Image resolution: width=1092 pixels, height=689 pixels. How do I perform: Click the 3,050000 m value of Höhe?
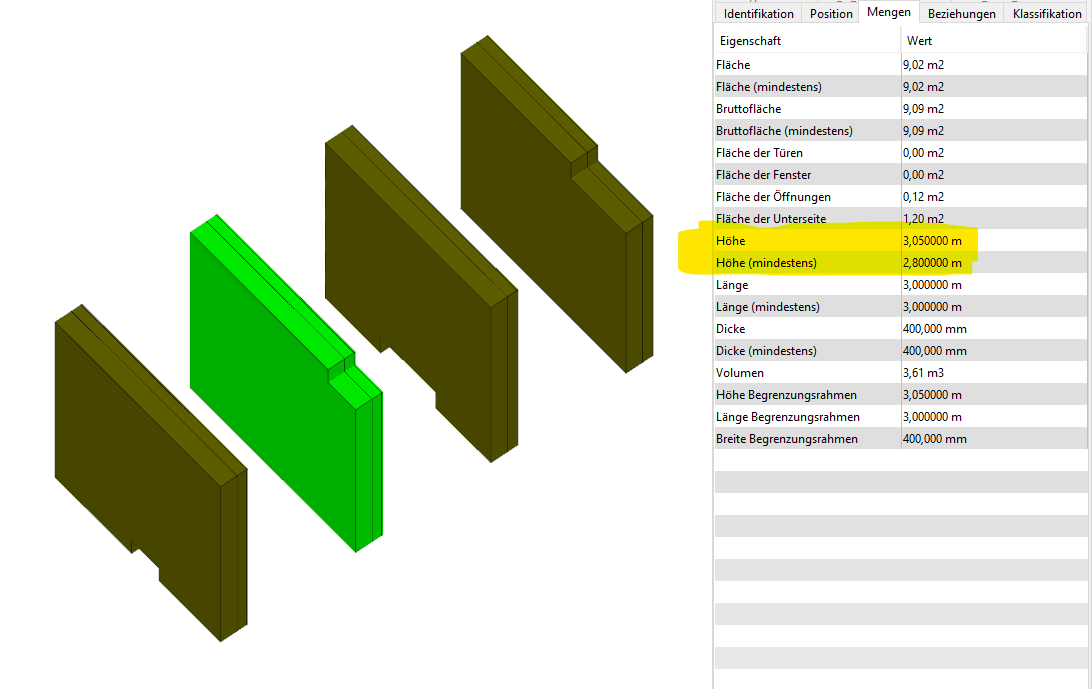[932, 241]
